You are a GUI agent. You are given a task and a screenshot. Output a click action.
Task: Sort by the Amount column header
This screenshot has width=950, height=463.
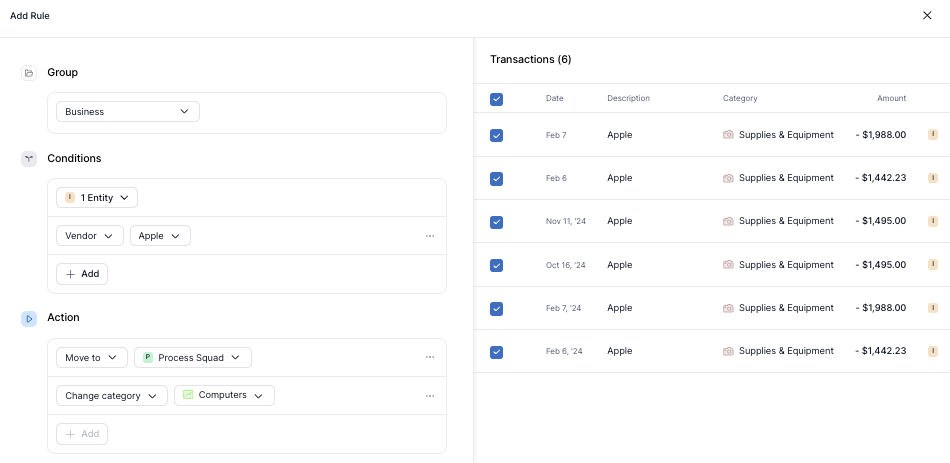click(891, 98)
